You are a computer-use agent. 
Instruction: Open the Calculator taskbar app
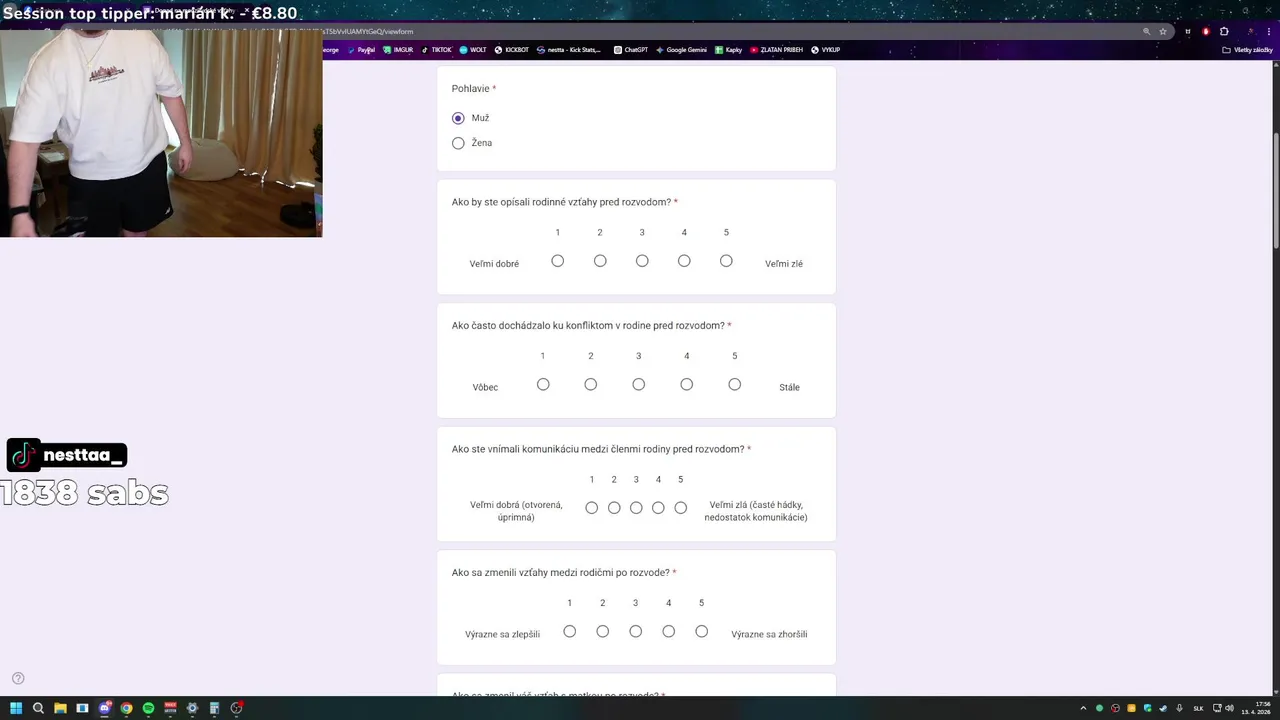[214, 708]
